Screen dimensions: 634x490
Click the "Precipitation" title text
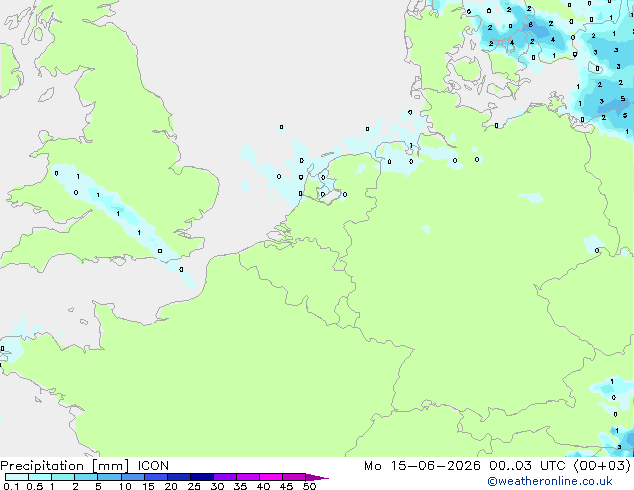pyautogui.click(x=42, y=466)
